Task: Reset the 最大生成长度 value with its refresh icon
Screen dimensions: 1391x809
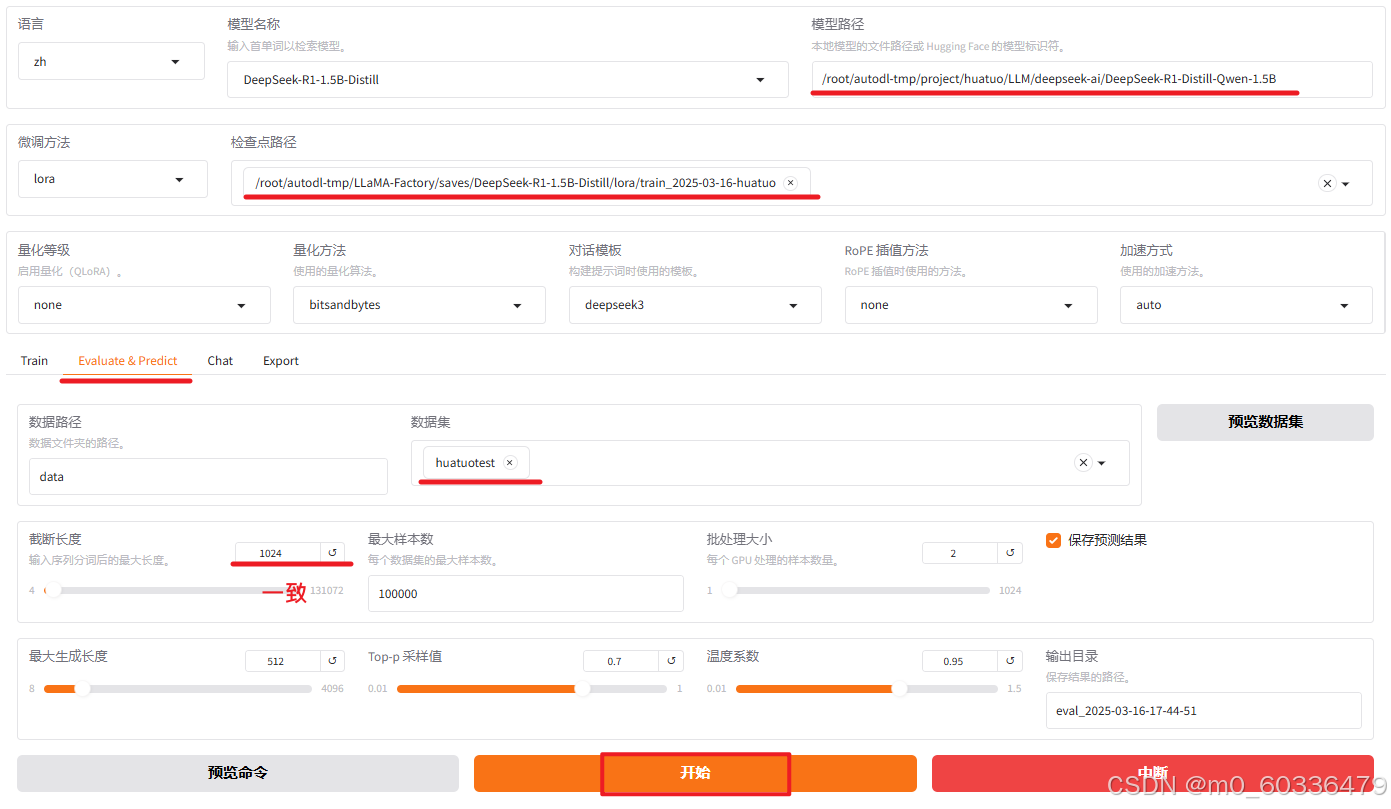Action: [333, 661]
